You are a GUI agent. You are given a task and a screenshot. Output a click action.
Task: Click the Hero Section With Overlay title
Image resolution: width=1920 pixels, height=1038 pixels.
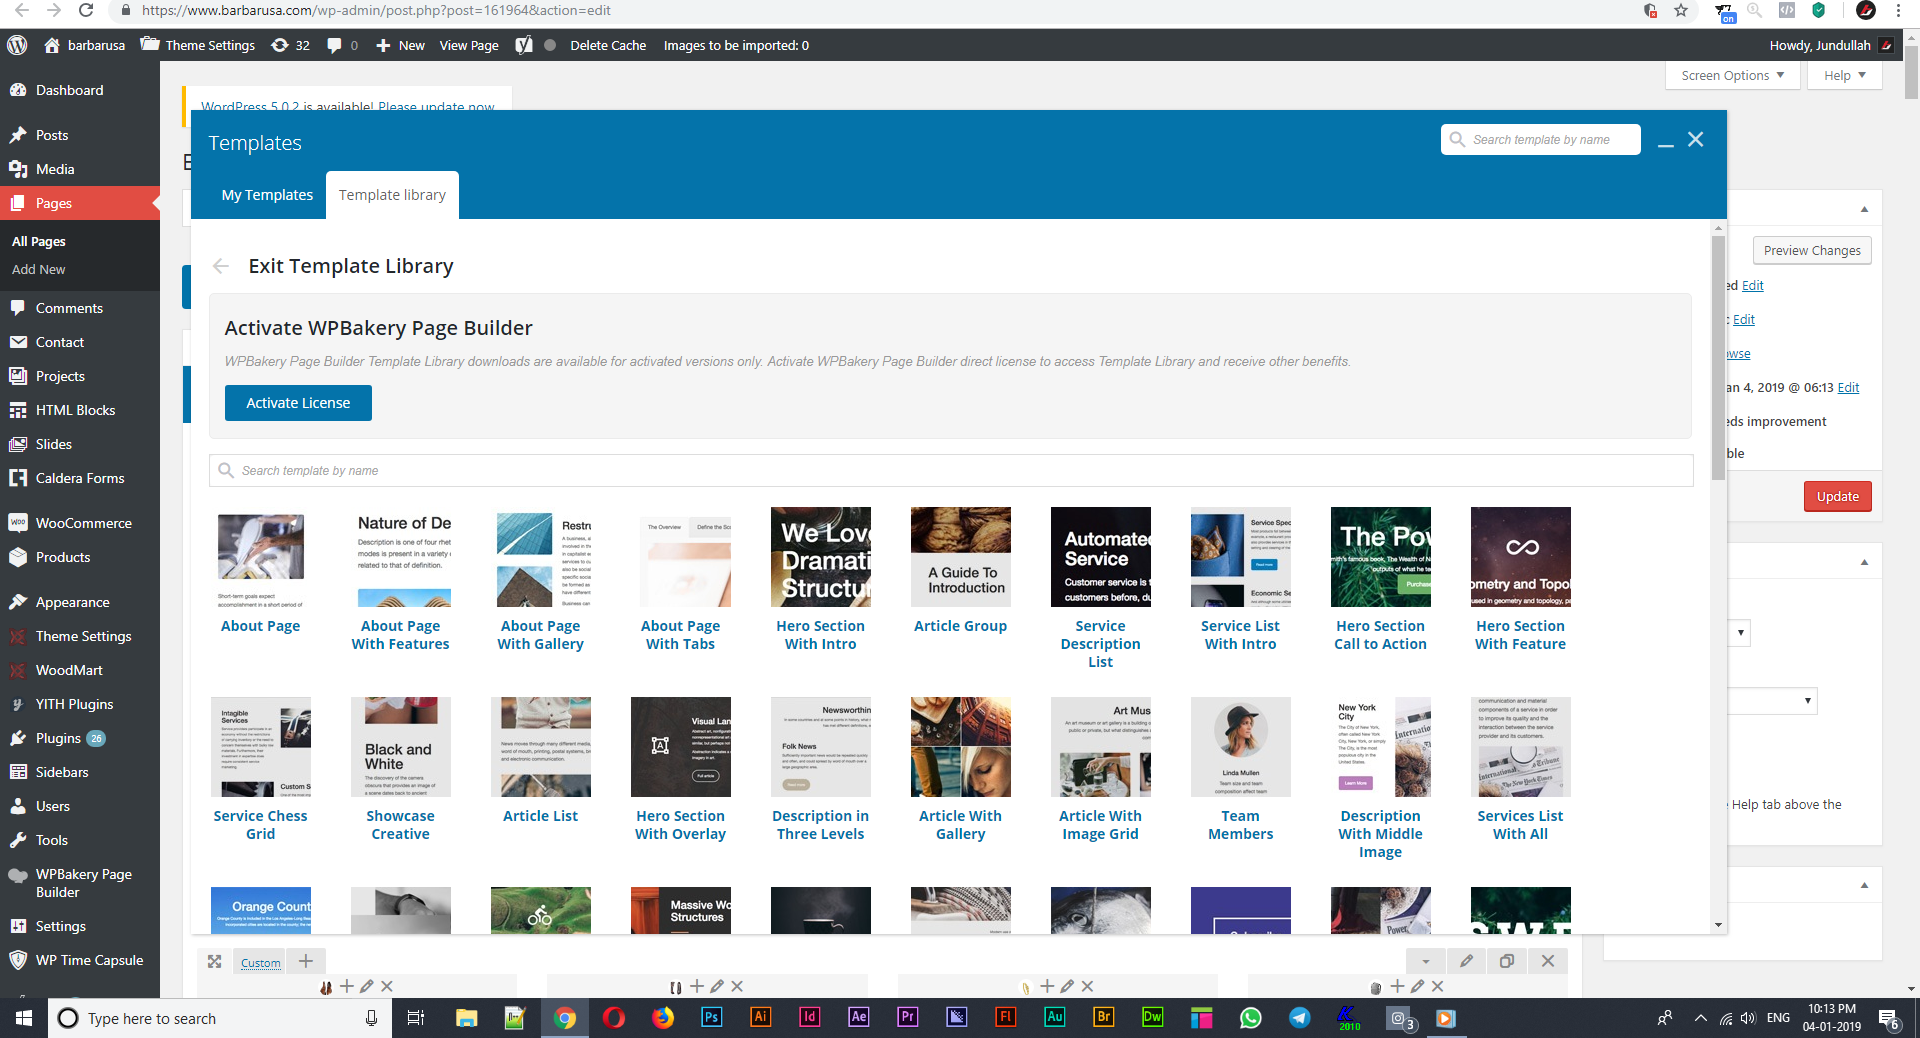681,825
